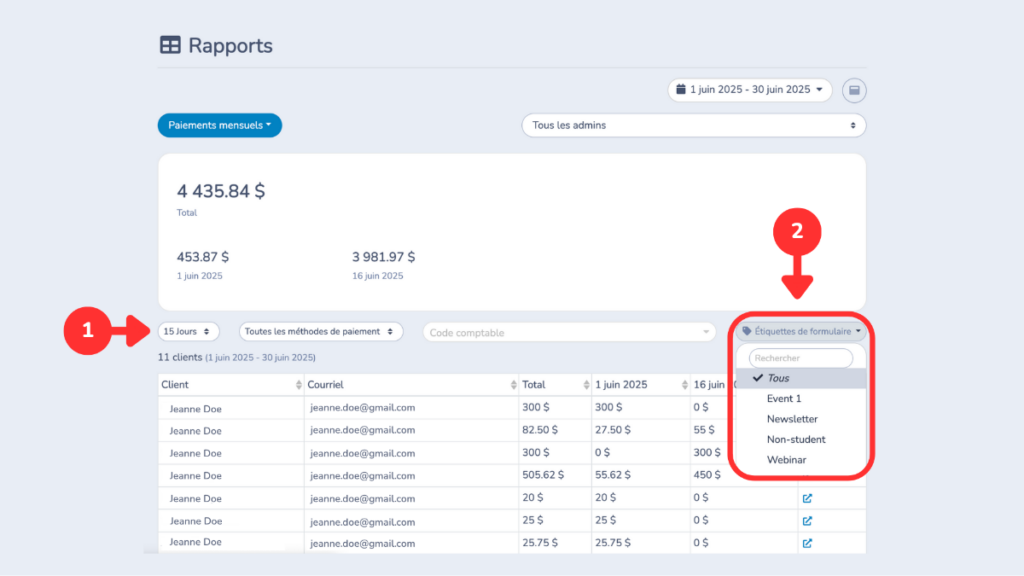Viewport: 1024px width, 576px height.
Task: Sort table by Total column arrows
Action: tap(582, 385)
